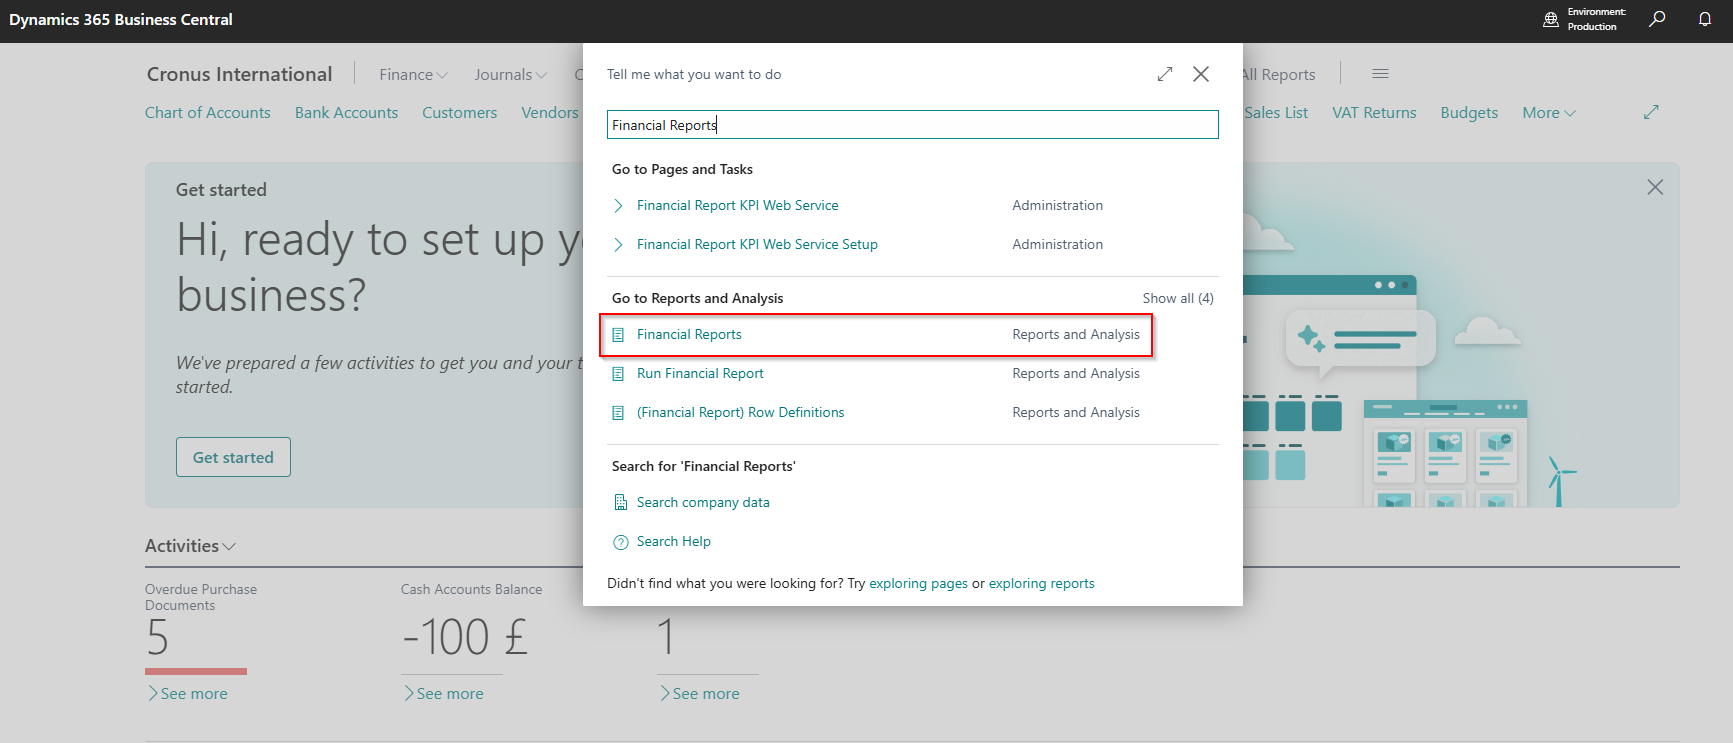Follow the exploring reports link
The width and height of the screenshot is (1733, 743).
(1041, 583)
